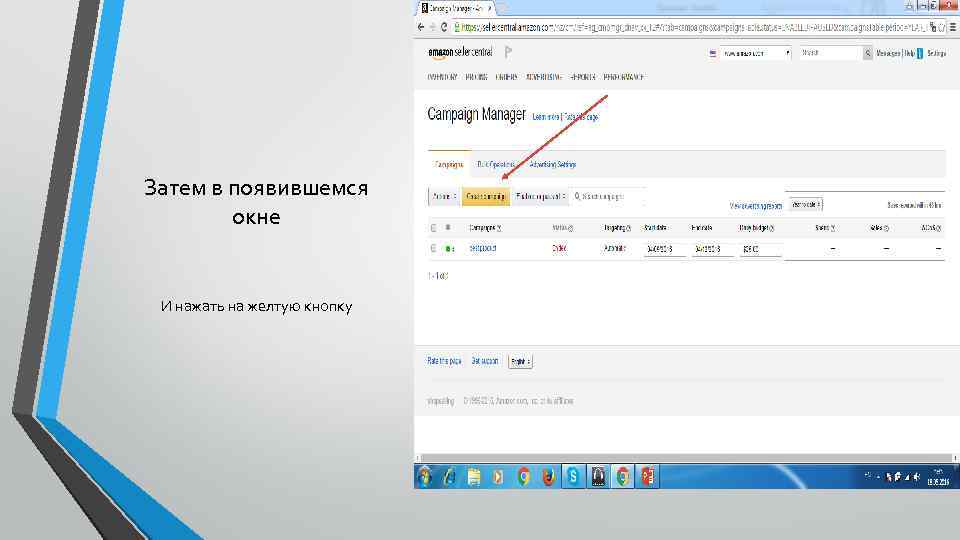Tick the checkbox in the campaign row
960x540 pixels.
(433, 249)
